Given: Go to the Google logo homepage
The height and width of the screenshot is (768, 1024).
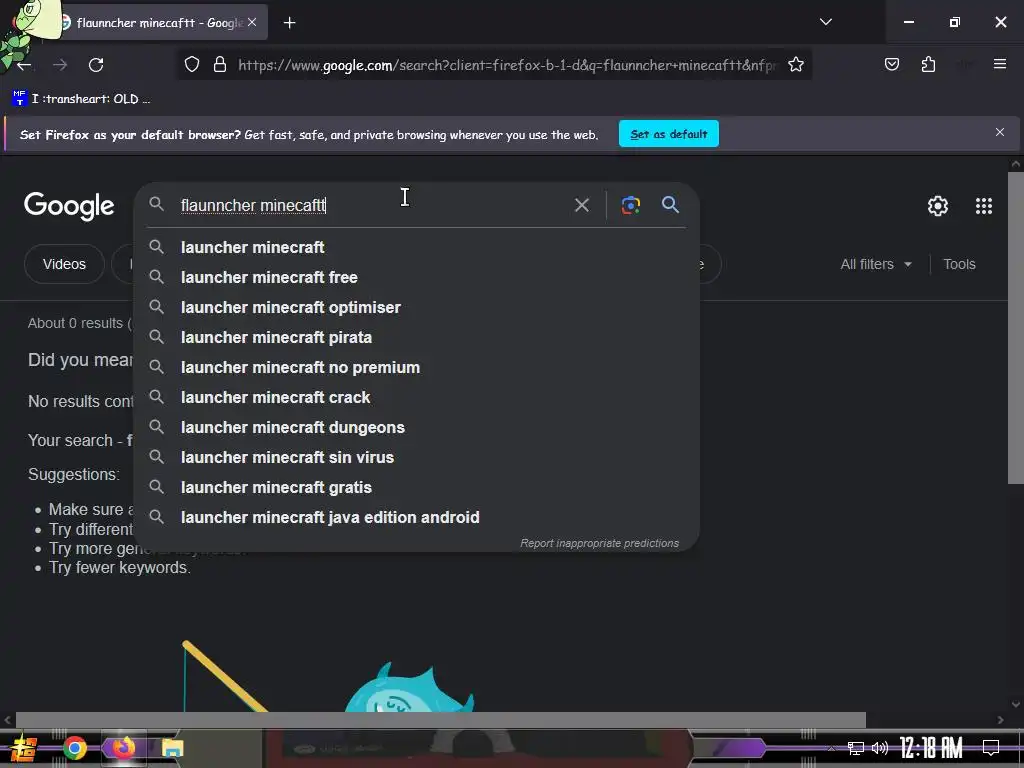Looking at the screenshot, I should pos(69,206).
